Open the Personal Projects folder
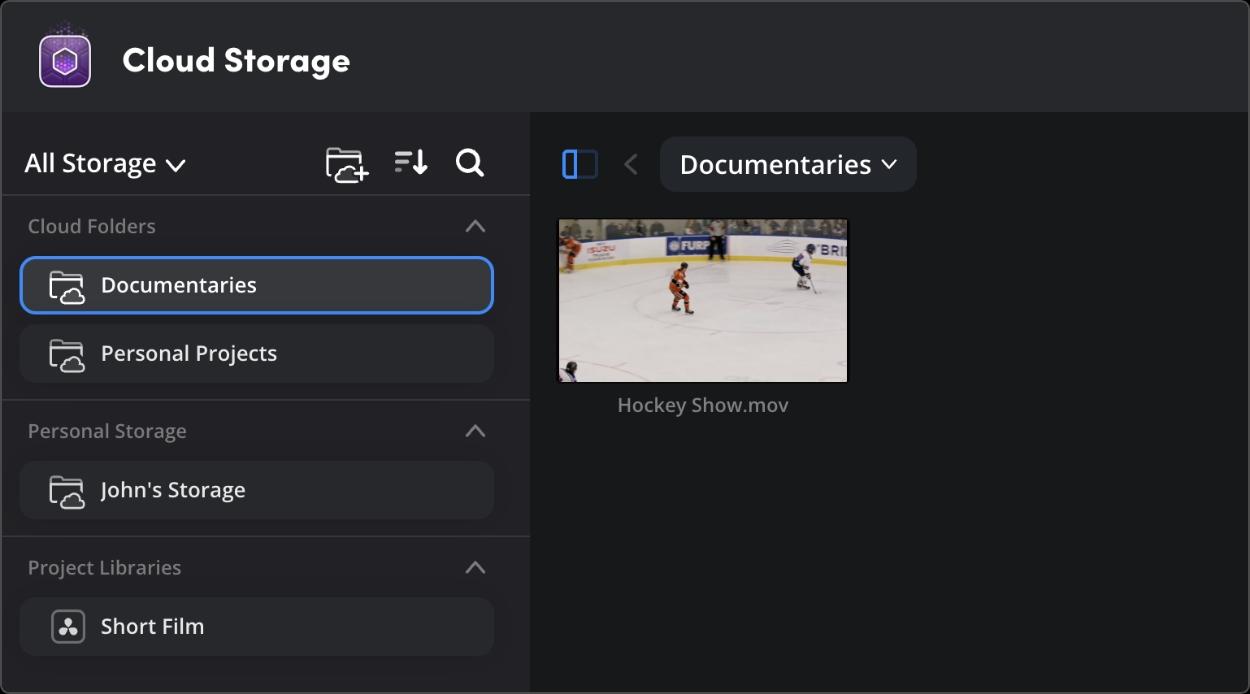Screen dimensions: 1250x694 point(257,353)
